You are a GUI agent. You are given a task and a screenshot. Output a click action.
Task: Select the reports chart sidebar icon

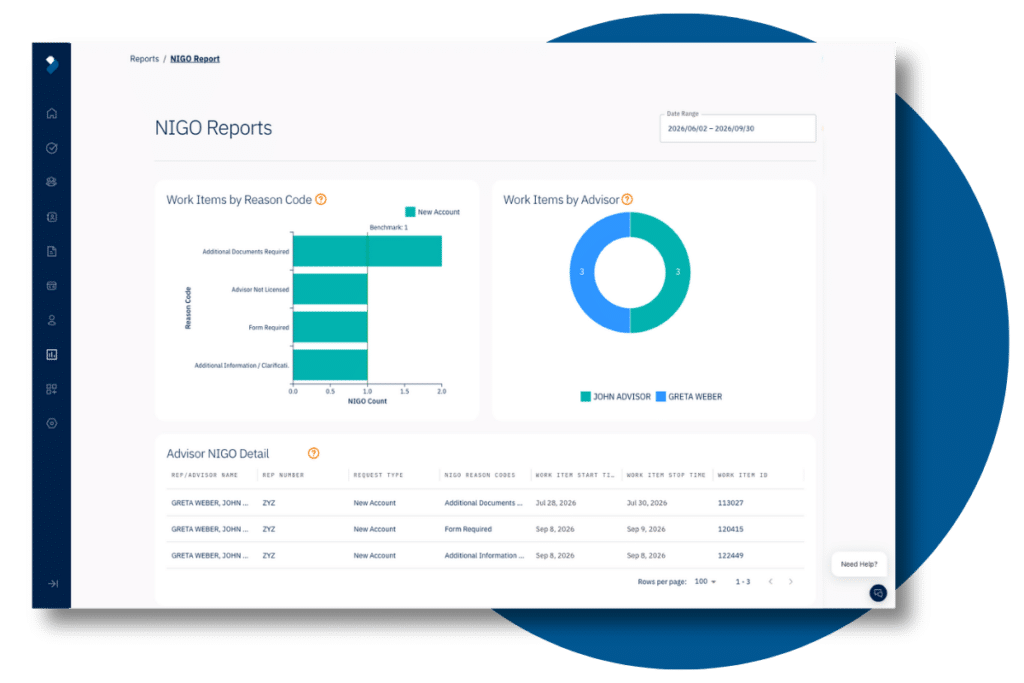tap(52, 355)
